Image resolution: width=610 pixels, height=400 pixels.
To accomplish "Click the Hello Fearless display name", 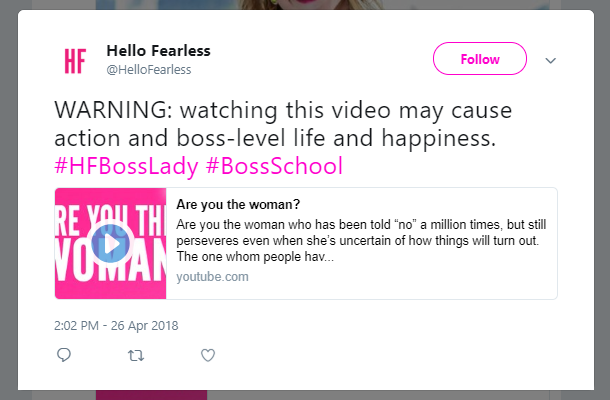I will 158,51.
